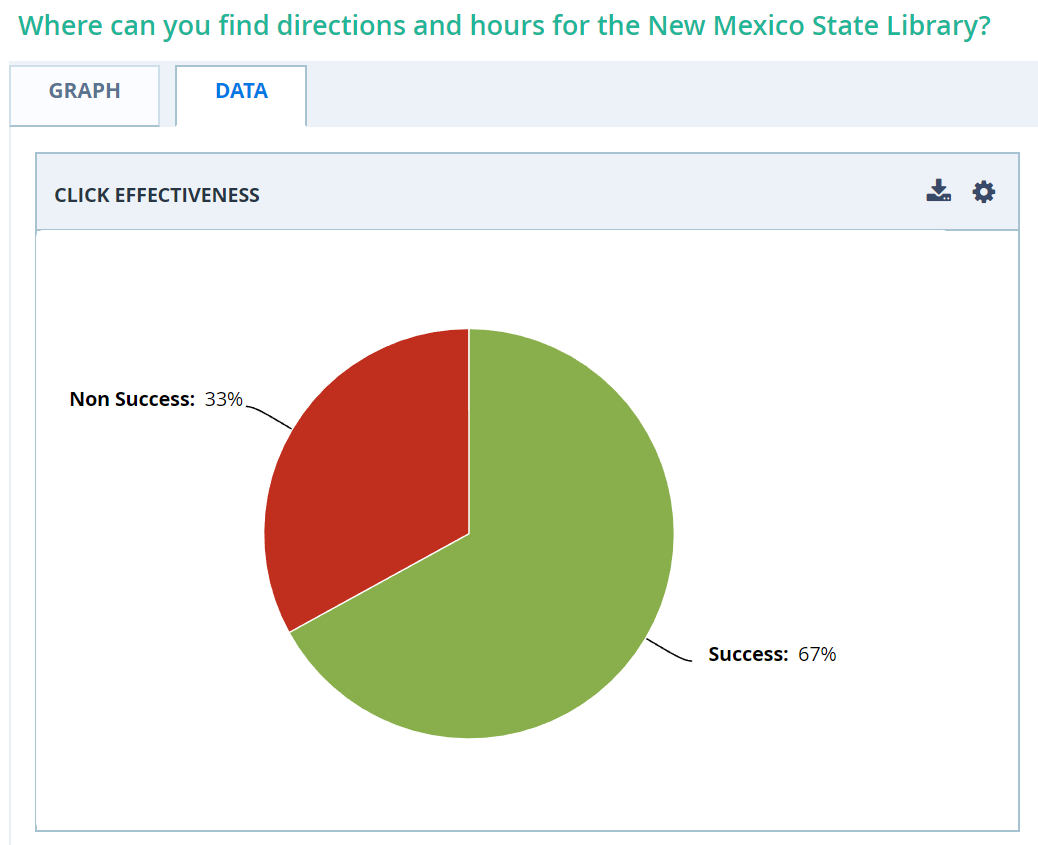Click the 67% value text
Image resolution: width=1038 pixels, height=845 pixels.
pyautogui.click(x=816, y=654)
